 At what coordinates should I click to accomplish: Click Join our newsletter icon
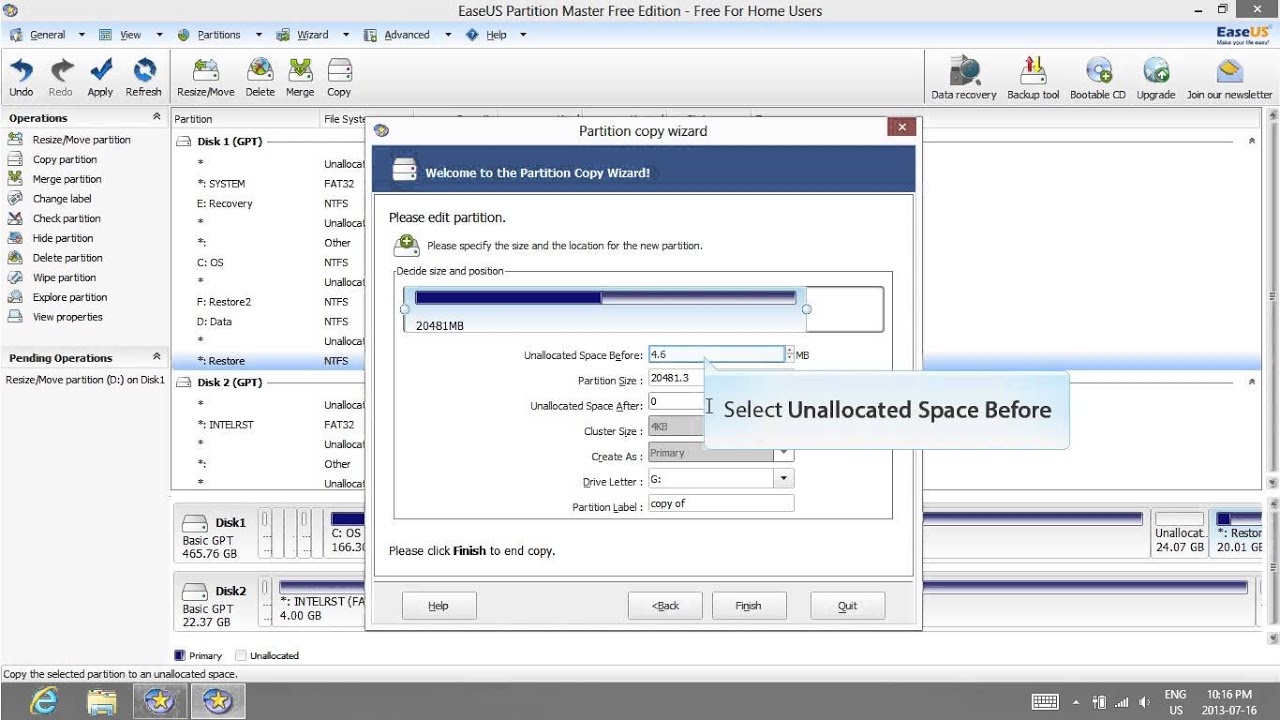[1230, 79]
